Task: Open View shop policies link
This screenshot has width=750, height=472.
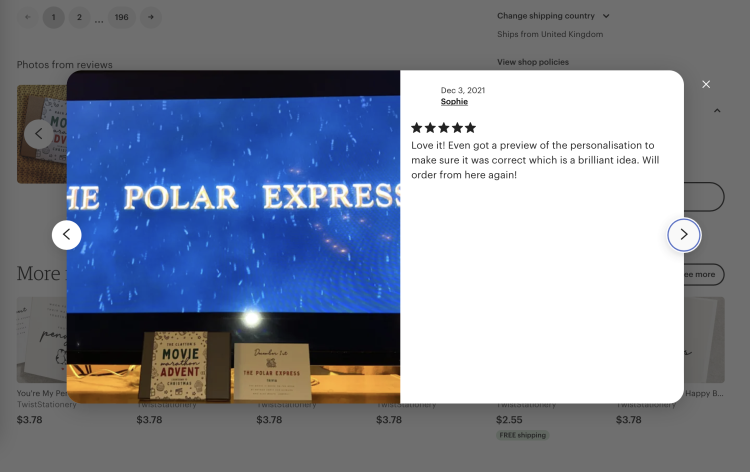Action: 533,62
